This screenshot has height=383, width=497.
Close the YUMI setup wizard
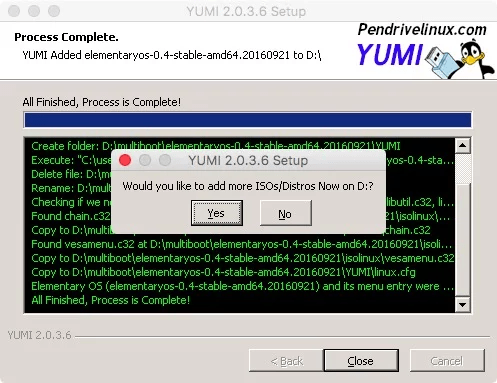(x=361, y=361)
